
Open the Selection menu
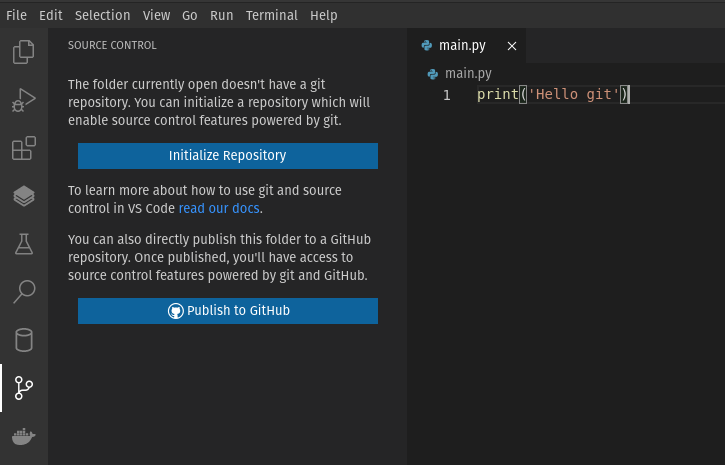pyautogui.click(x=102, y=16)
